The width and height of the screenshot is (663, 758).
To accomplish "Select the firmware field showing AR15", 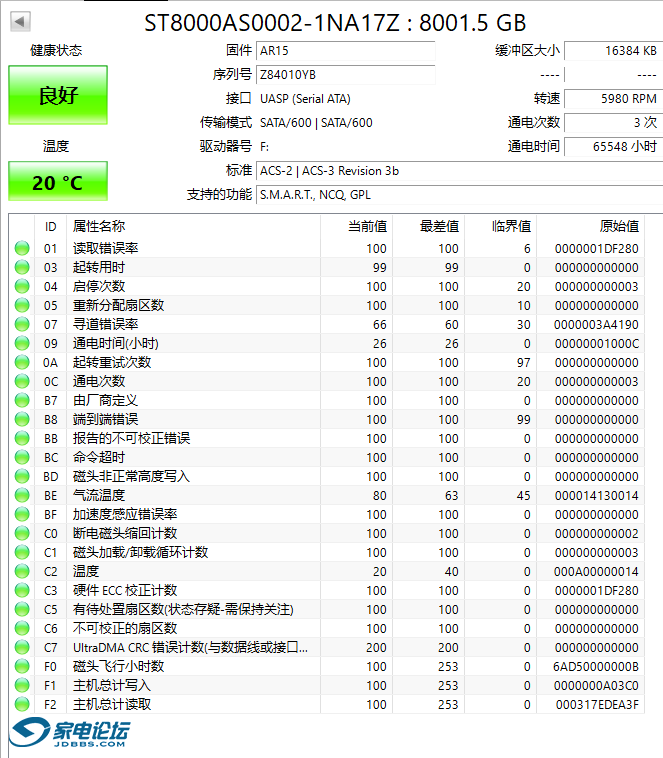I will [345, 51].
